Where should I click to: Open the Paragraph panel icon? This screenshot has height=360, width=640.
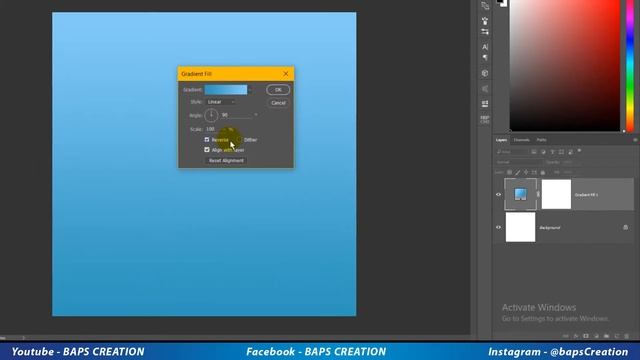(485, 58)
